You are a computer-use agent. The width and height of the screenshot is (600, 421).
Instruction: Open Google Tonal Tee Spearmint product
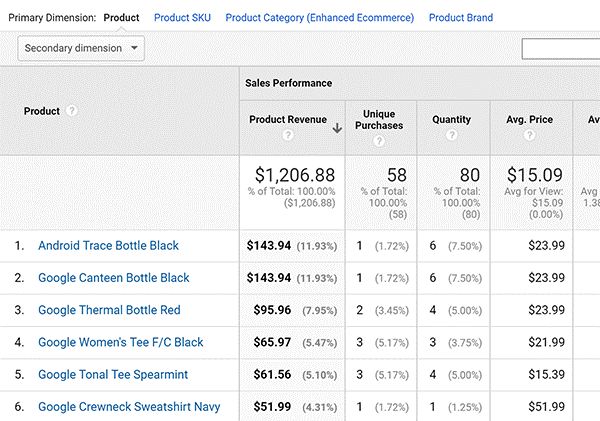point(113,374)
